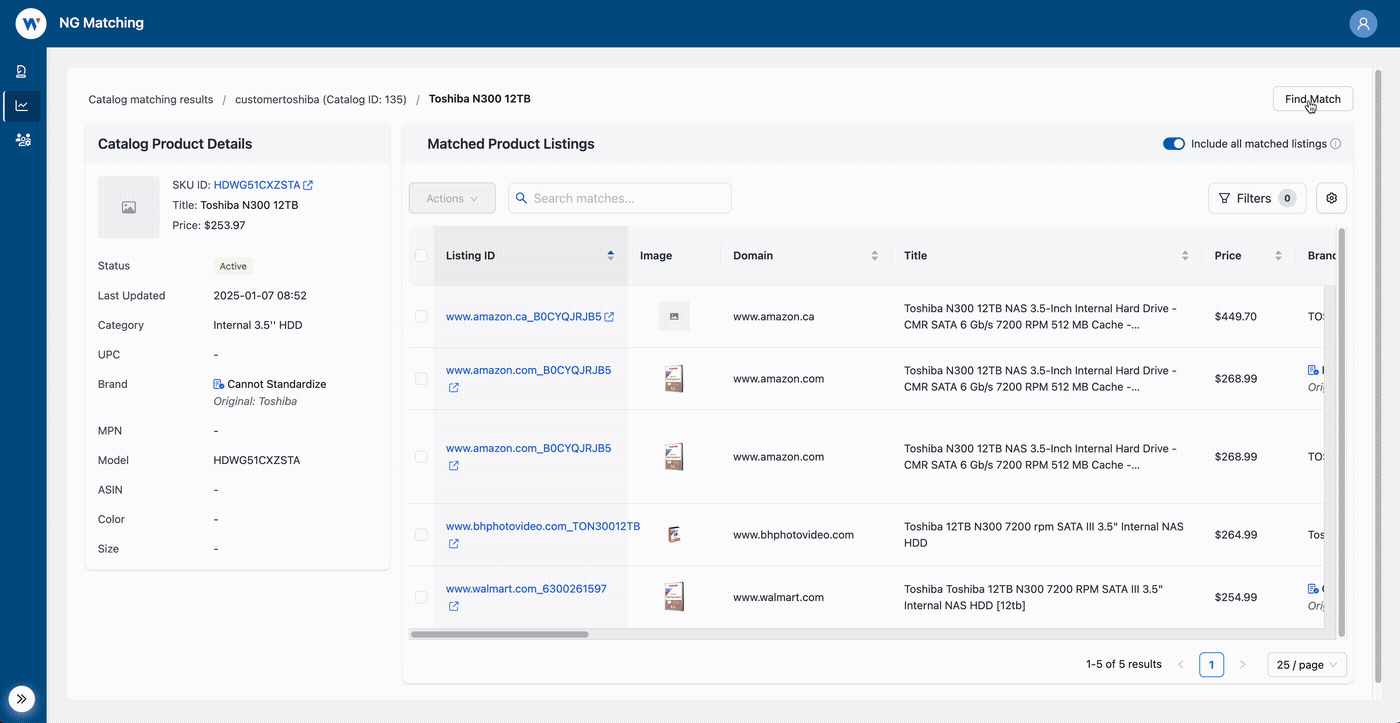Open the catalog document icon in sidebar

point(22,72)
